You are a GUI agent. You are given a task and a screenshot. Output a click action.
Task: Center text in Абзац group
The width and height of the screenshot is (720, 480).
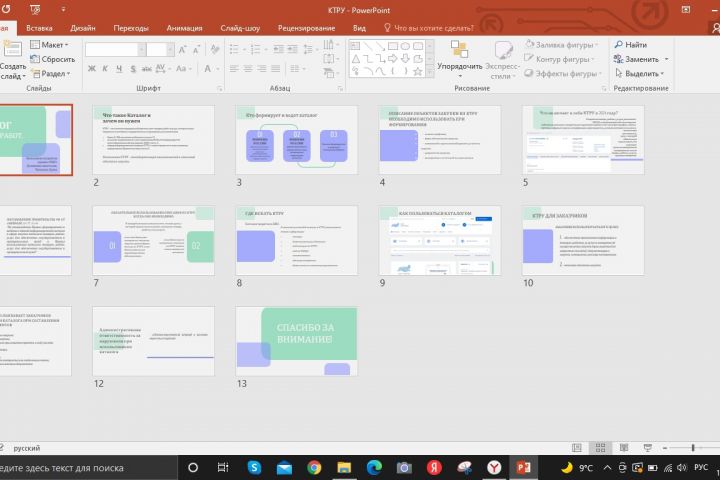248,69
